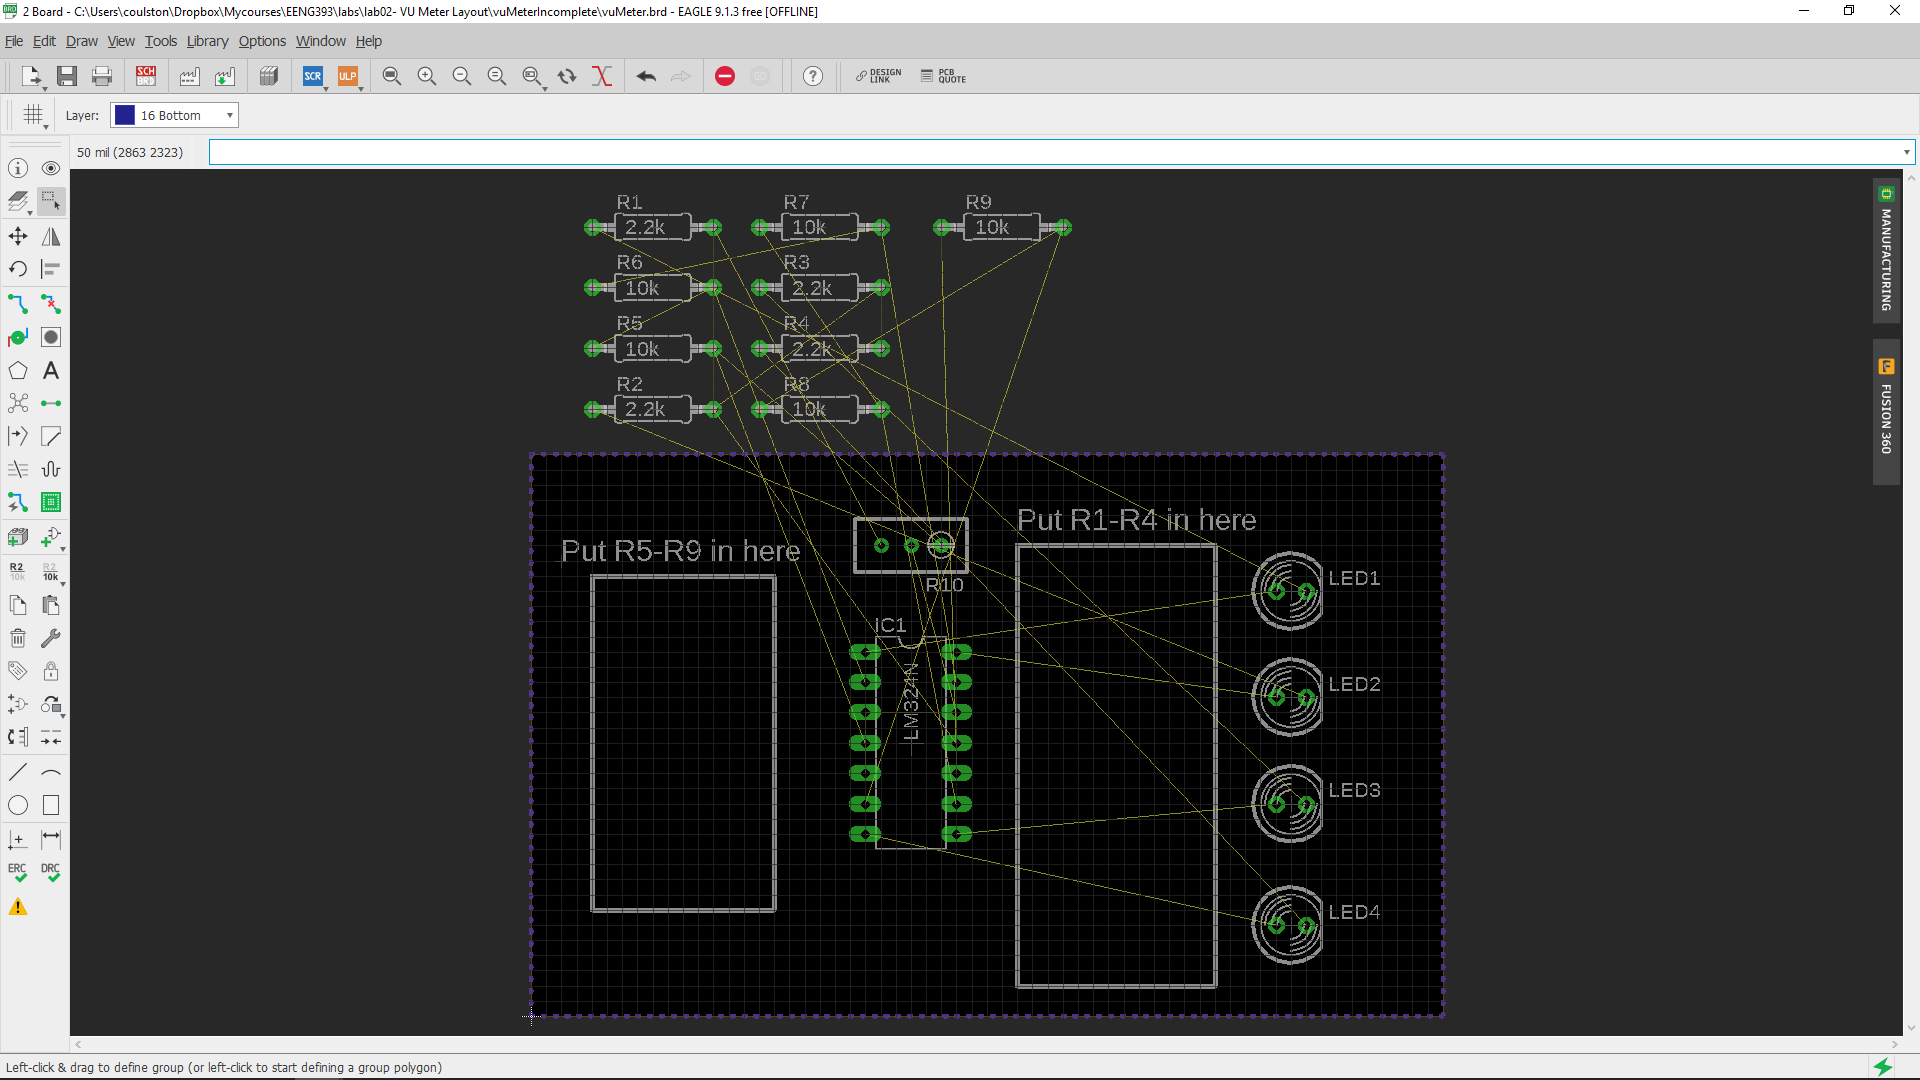The image size is (1920, 1080).
Task: Save the board file
Action: (67, 76)
